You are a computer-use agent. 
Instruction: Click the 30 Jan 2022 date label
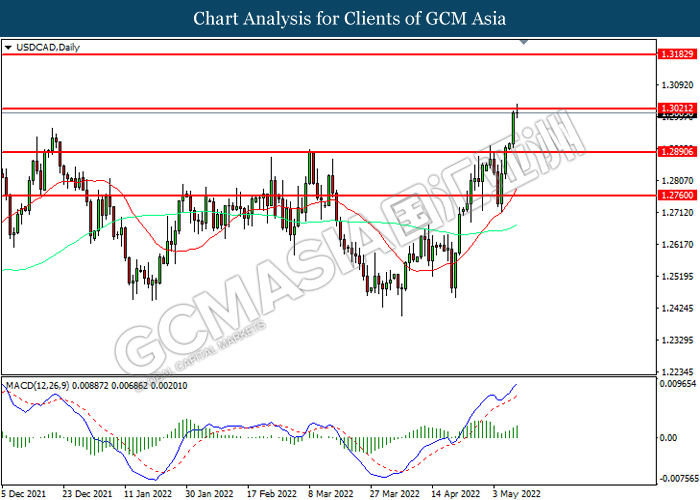[x=209, y=494]
